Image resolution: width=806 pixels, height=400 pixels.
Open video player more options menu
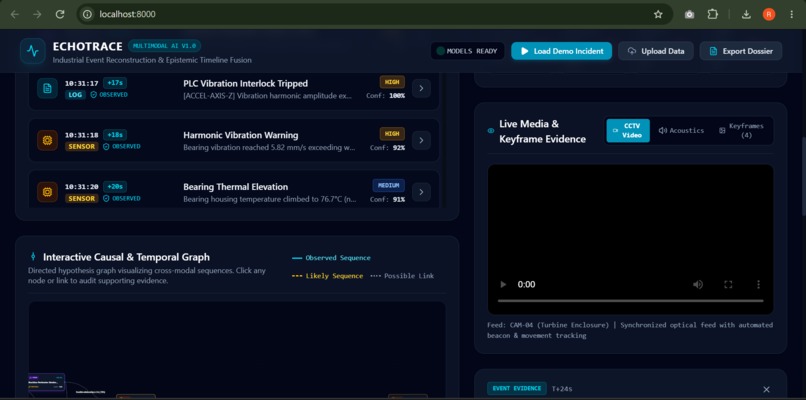coord(758,284)
